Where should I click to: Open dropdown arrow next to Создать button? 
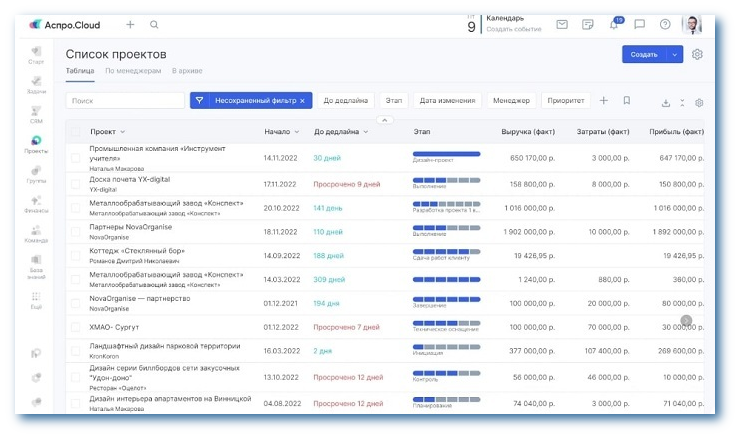[x=676, y=55]
